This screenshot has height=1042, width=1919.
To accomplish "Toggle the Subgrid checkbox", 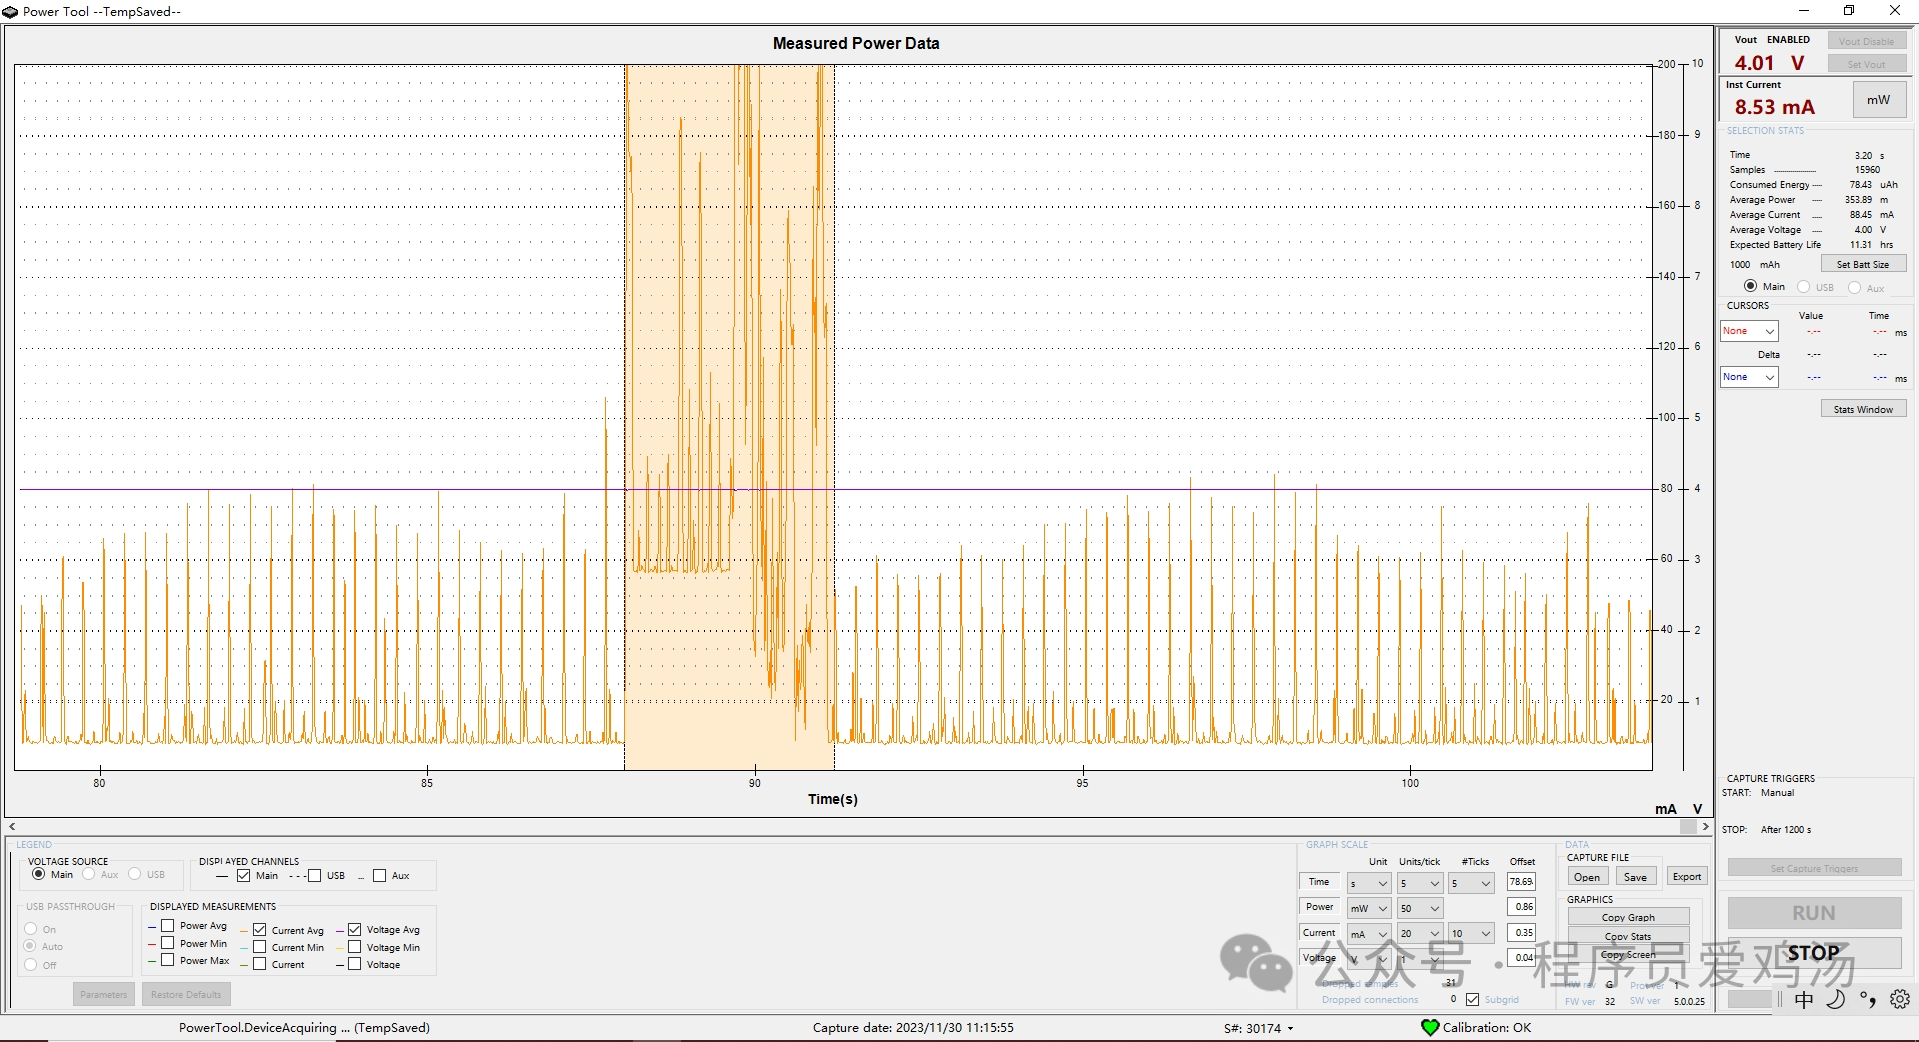I will coord(1472,999).
